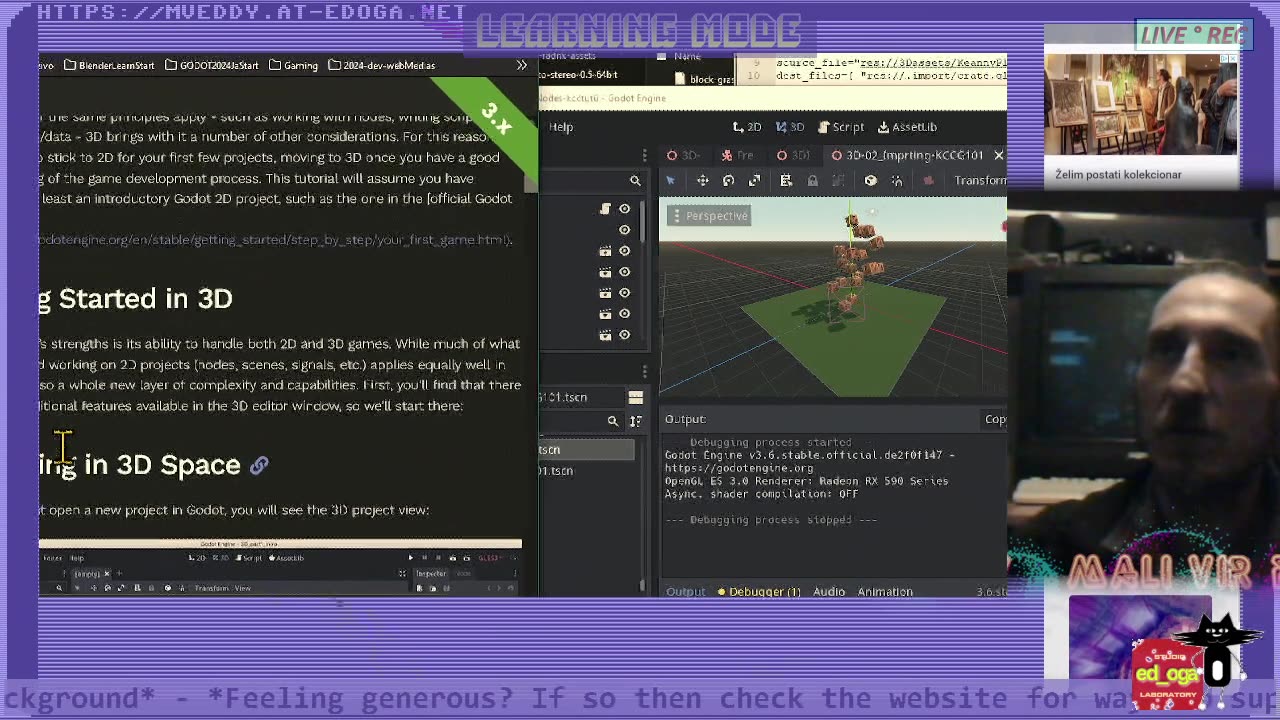Toggle use local space cube icon

tap(870, 180)
